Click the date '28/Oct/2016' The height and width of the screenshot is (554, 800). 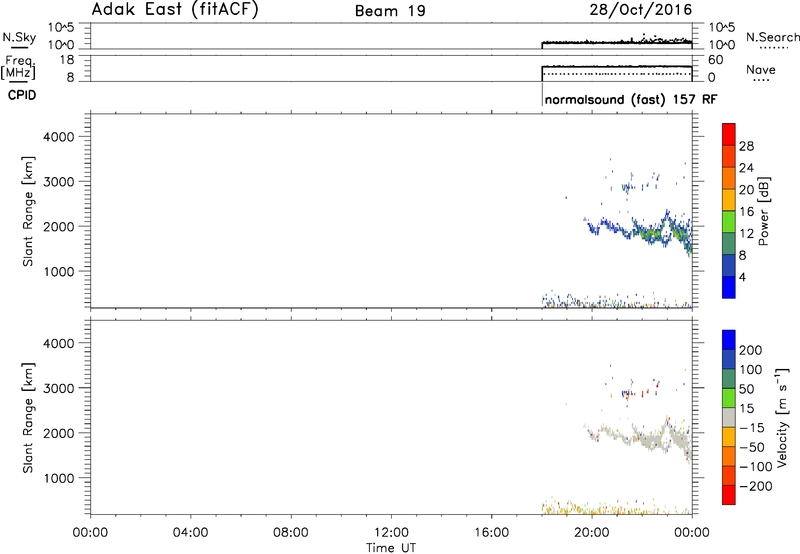pyautogui.click(x=641, y=10)
